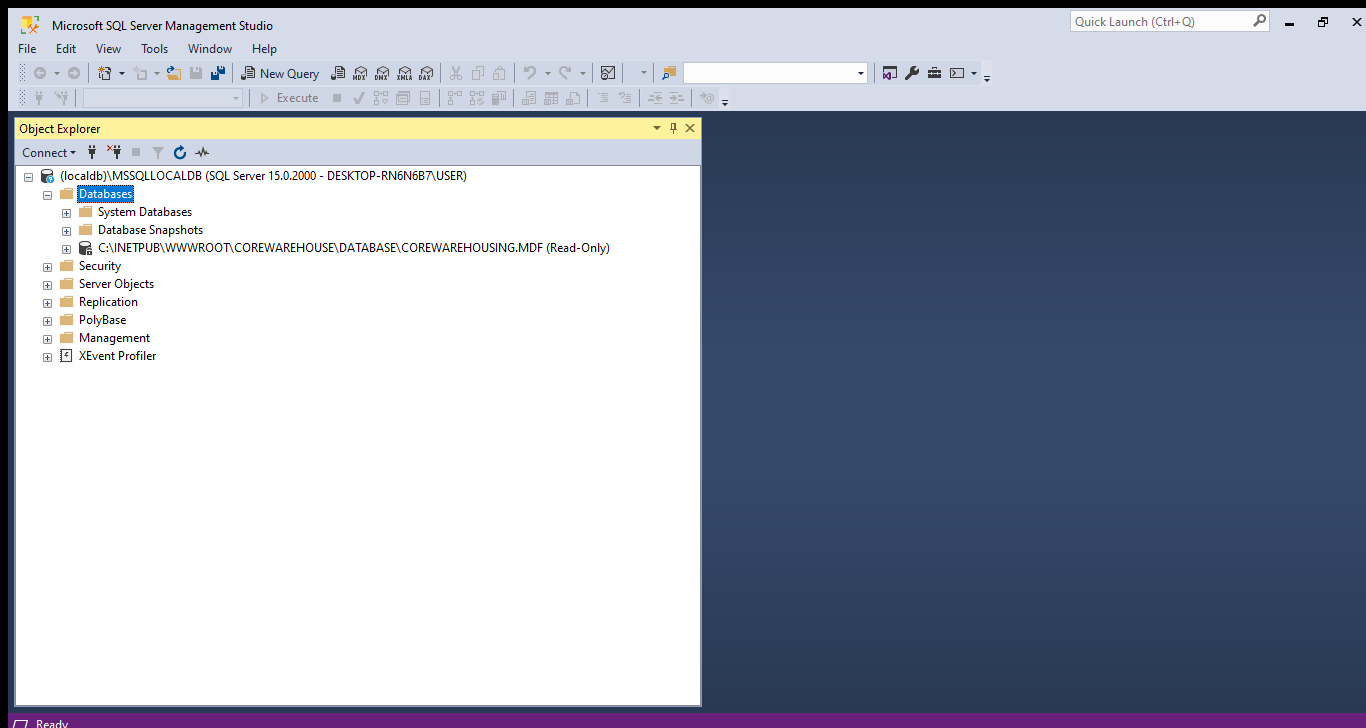The width and height of the screenshot is (1366, 728).
Task: Collapse the Databases folder
Action: 47,194
